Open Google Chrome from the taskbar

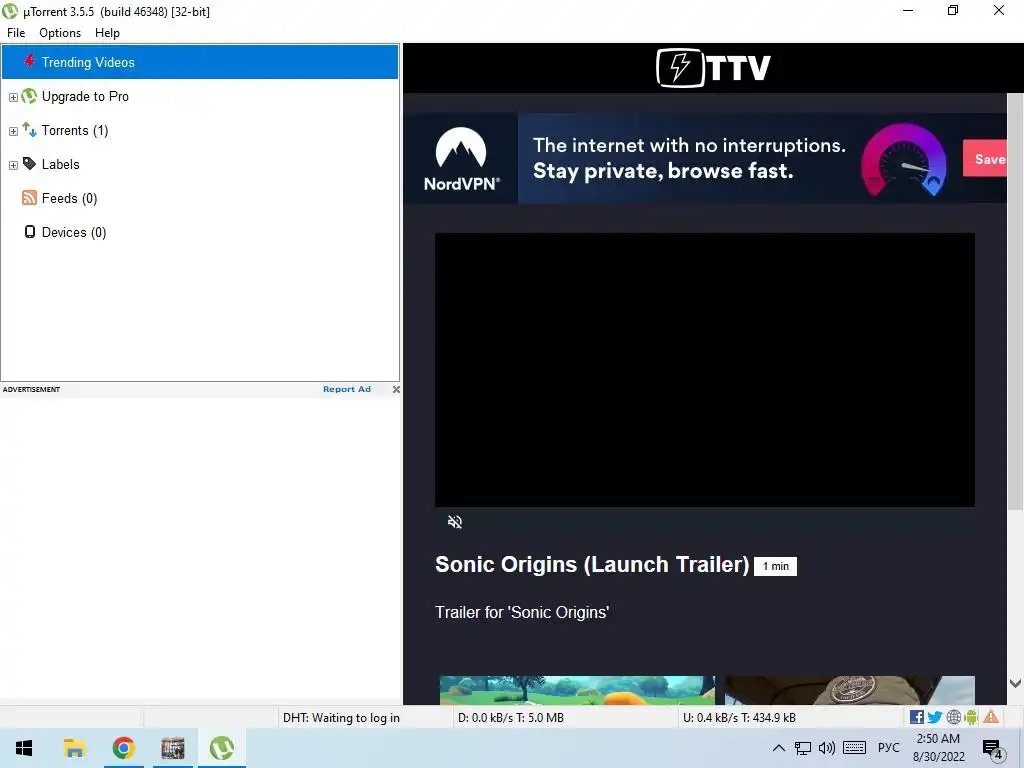[x=123, y=748]
